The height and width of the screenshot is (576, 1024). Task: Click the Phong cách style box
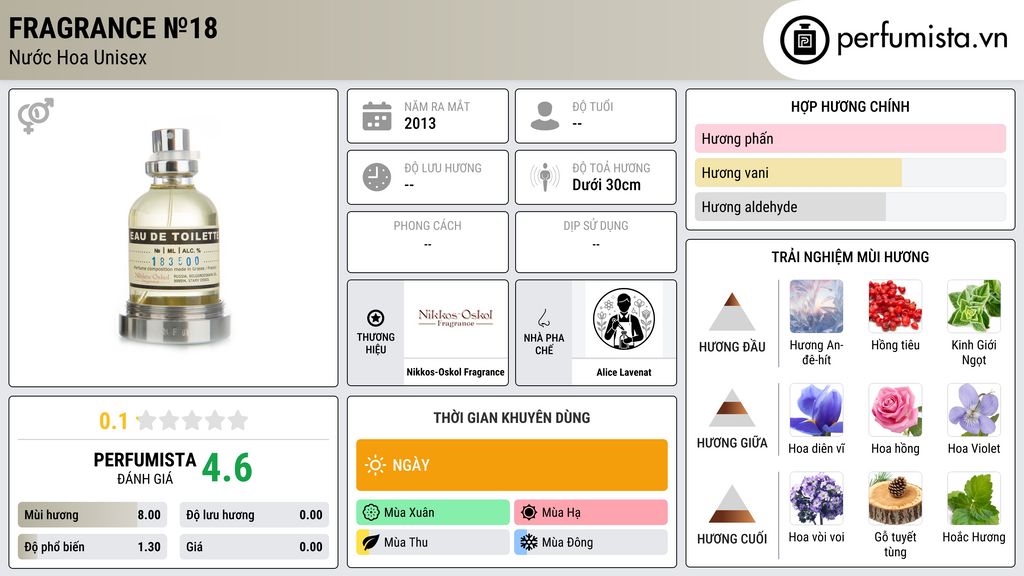[428, 242]
